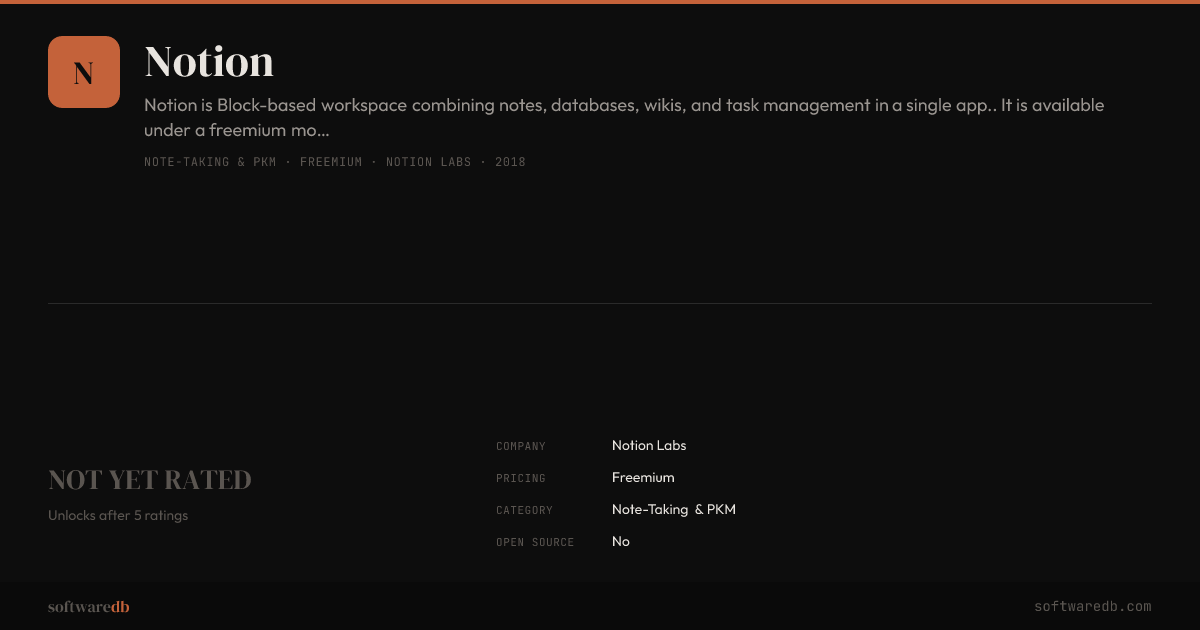The image size is (1200, 630).
Task: Click the "No" open source value
Action: 621,542
